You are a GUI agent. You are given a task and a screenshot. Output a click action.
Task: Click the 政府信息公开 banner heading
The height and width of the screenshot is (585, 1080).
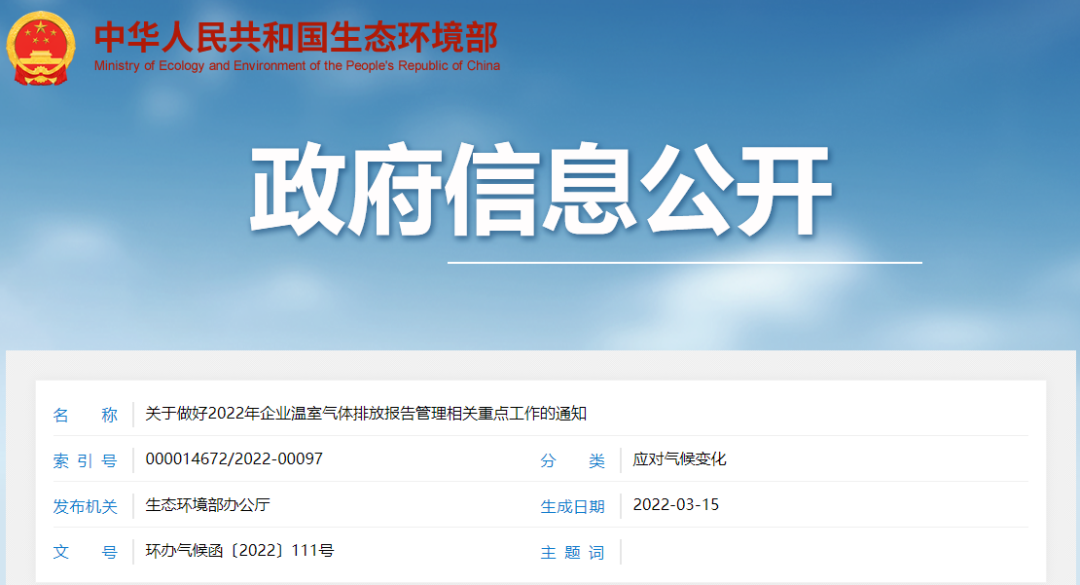pos(541,190)
